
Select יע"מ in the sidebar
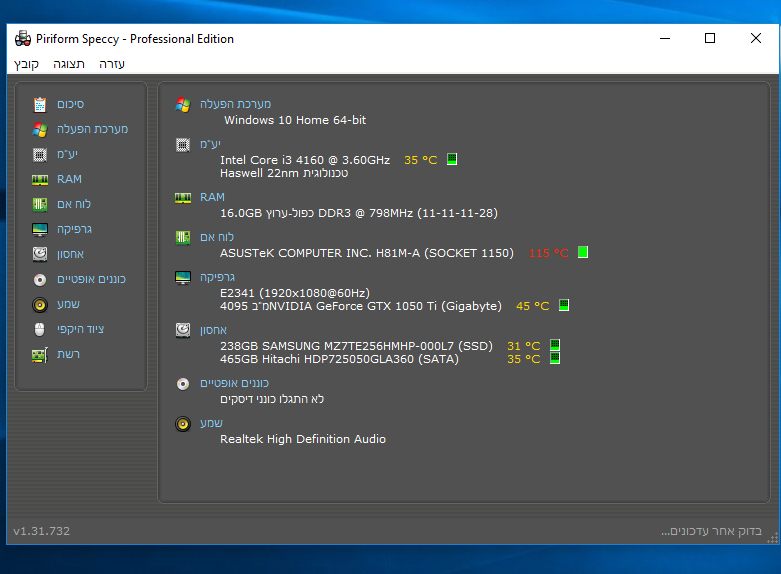pyautogui.click(x=67, y=154)
